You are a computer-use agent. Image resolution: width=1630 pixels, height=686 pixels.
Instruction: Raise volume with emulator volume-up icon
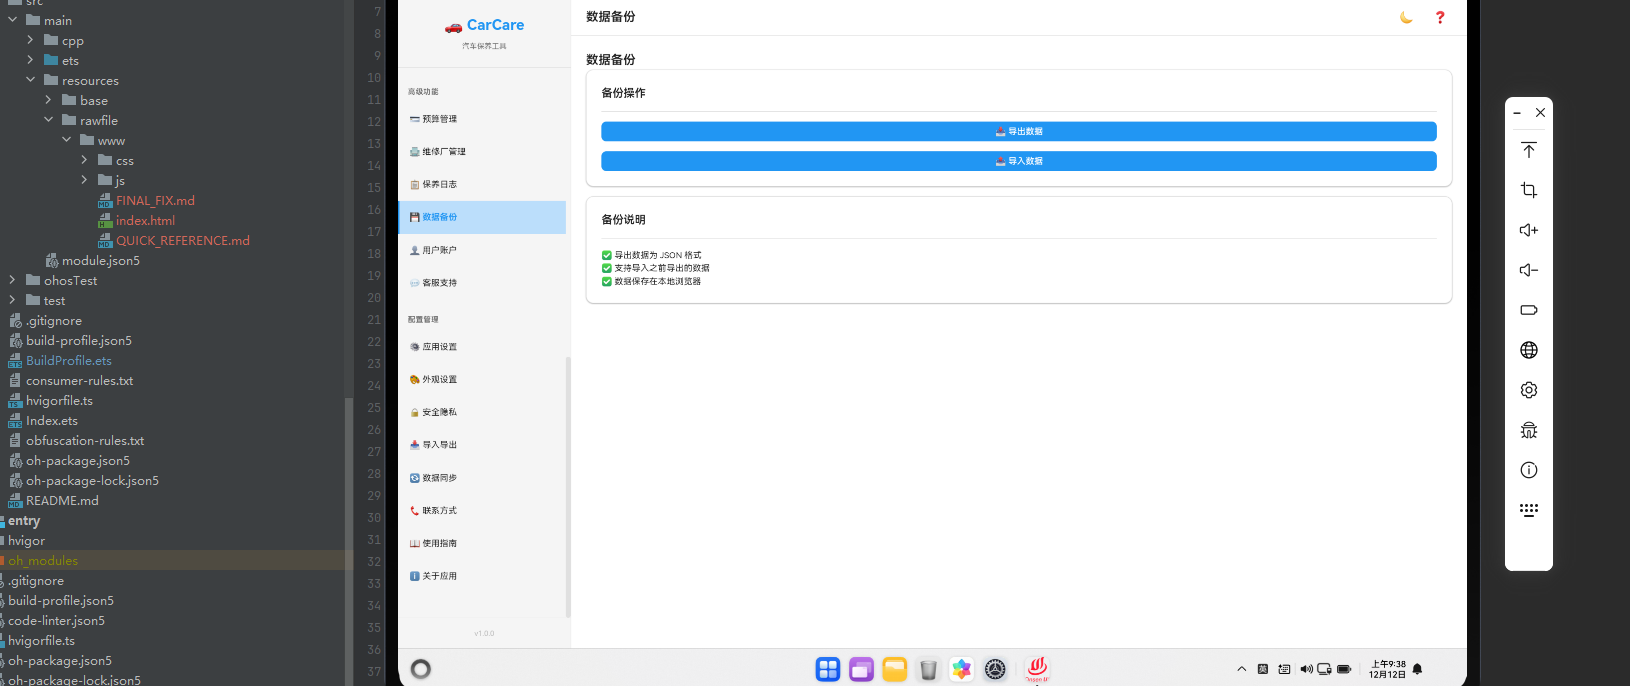tap(1529, 230)
